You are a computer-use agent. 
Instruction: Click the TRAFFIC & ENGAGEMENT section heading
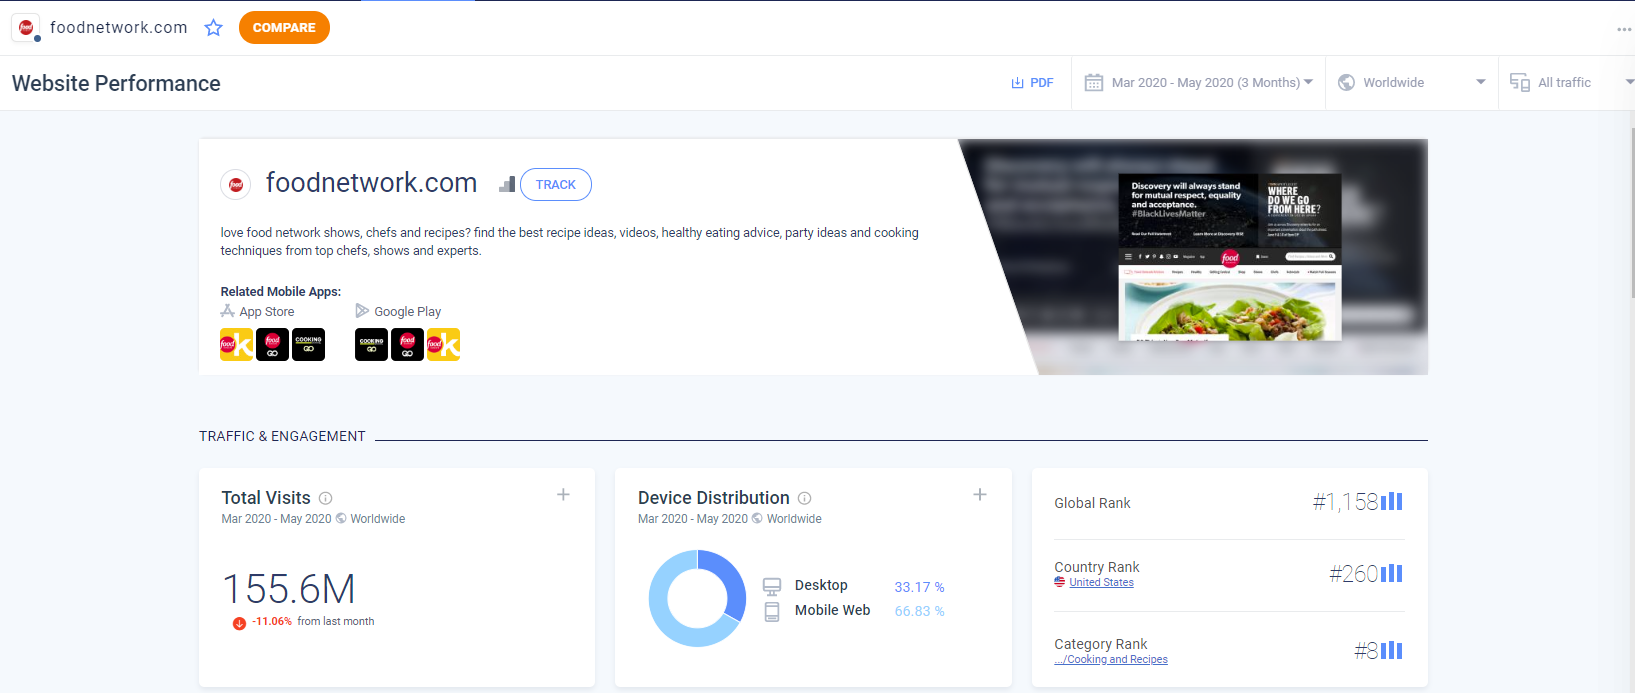coord(282,436)
